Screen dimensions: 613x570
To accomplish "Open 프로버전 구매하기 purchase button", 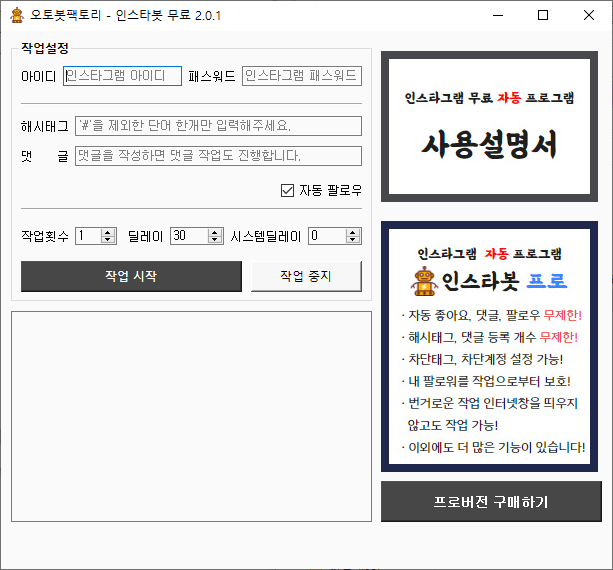I will point(491,501).
